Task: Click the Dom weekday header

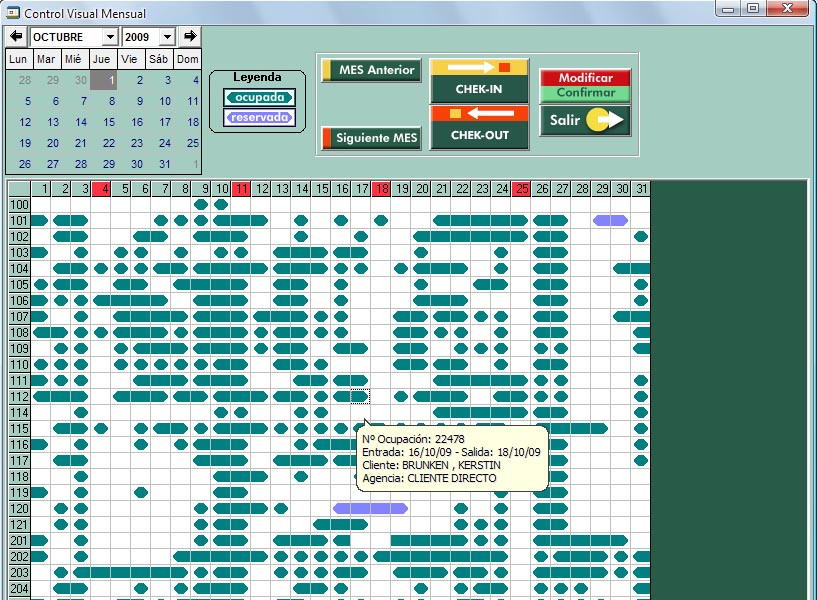Action: 188,59
